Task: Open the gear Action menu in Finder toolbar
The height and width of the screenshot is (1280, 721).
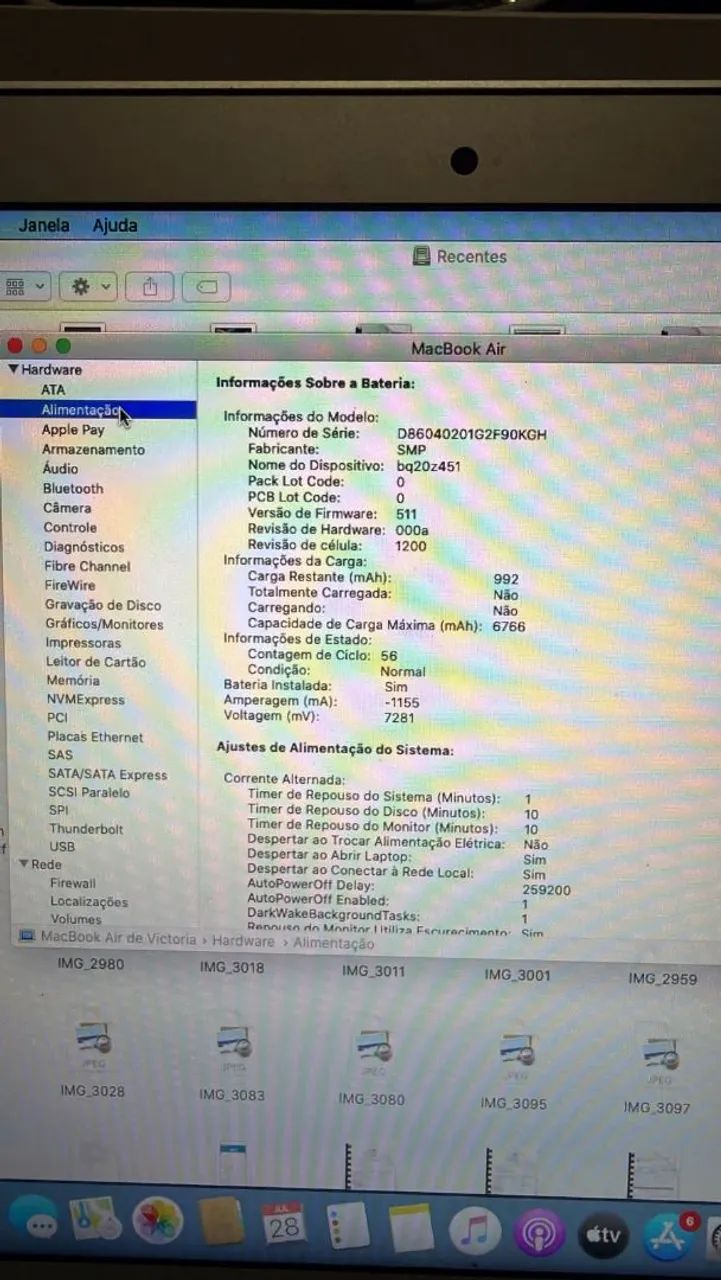Action: coord(89,287)
